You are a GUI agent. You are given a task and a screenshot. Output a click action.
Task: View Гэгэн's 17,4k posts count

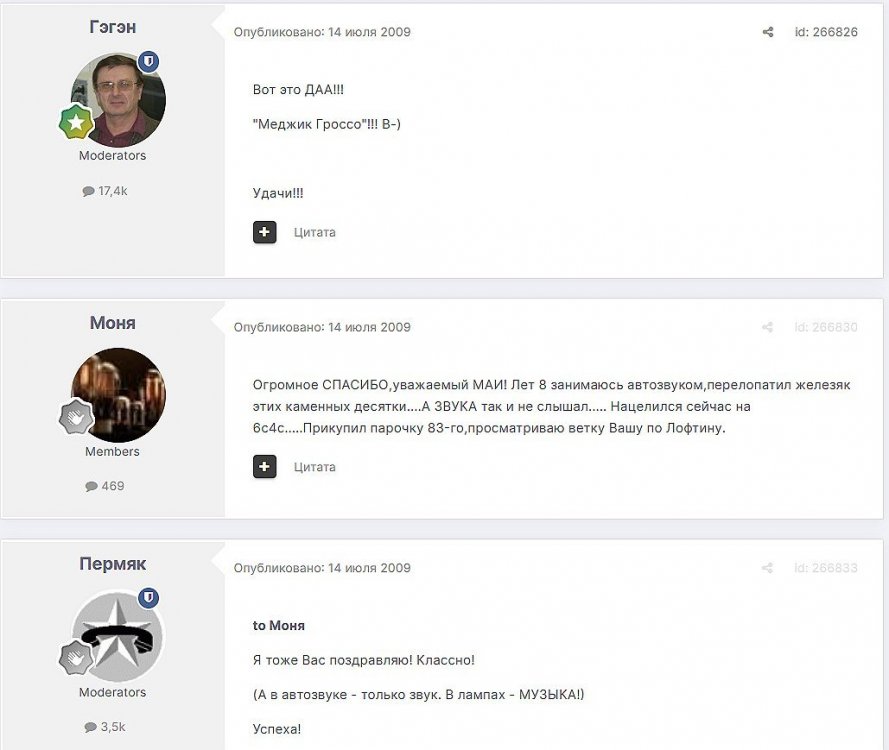pos(105,191)
